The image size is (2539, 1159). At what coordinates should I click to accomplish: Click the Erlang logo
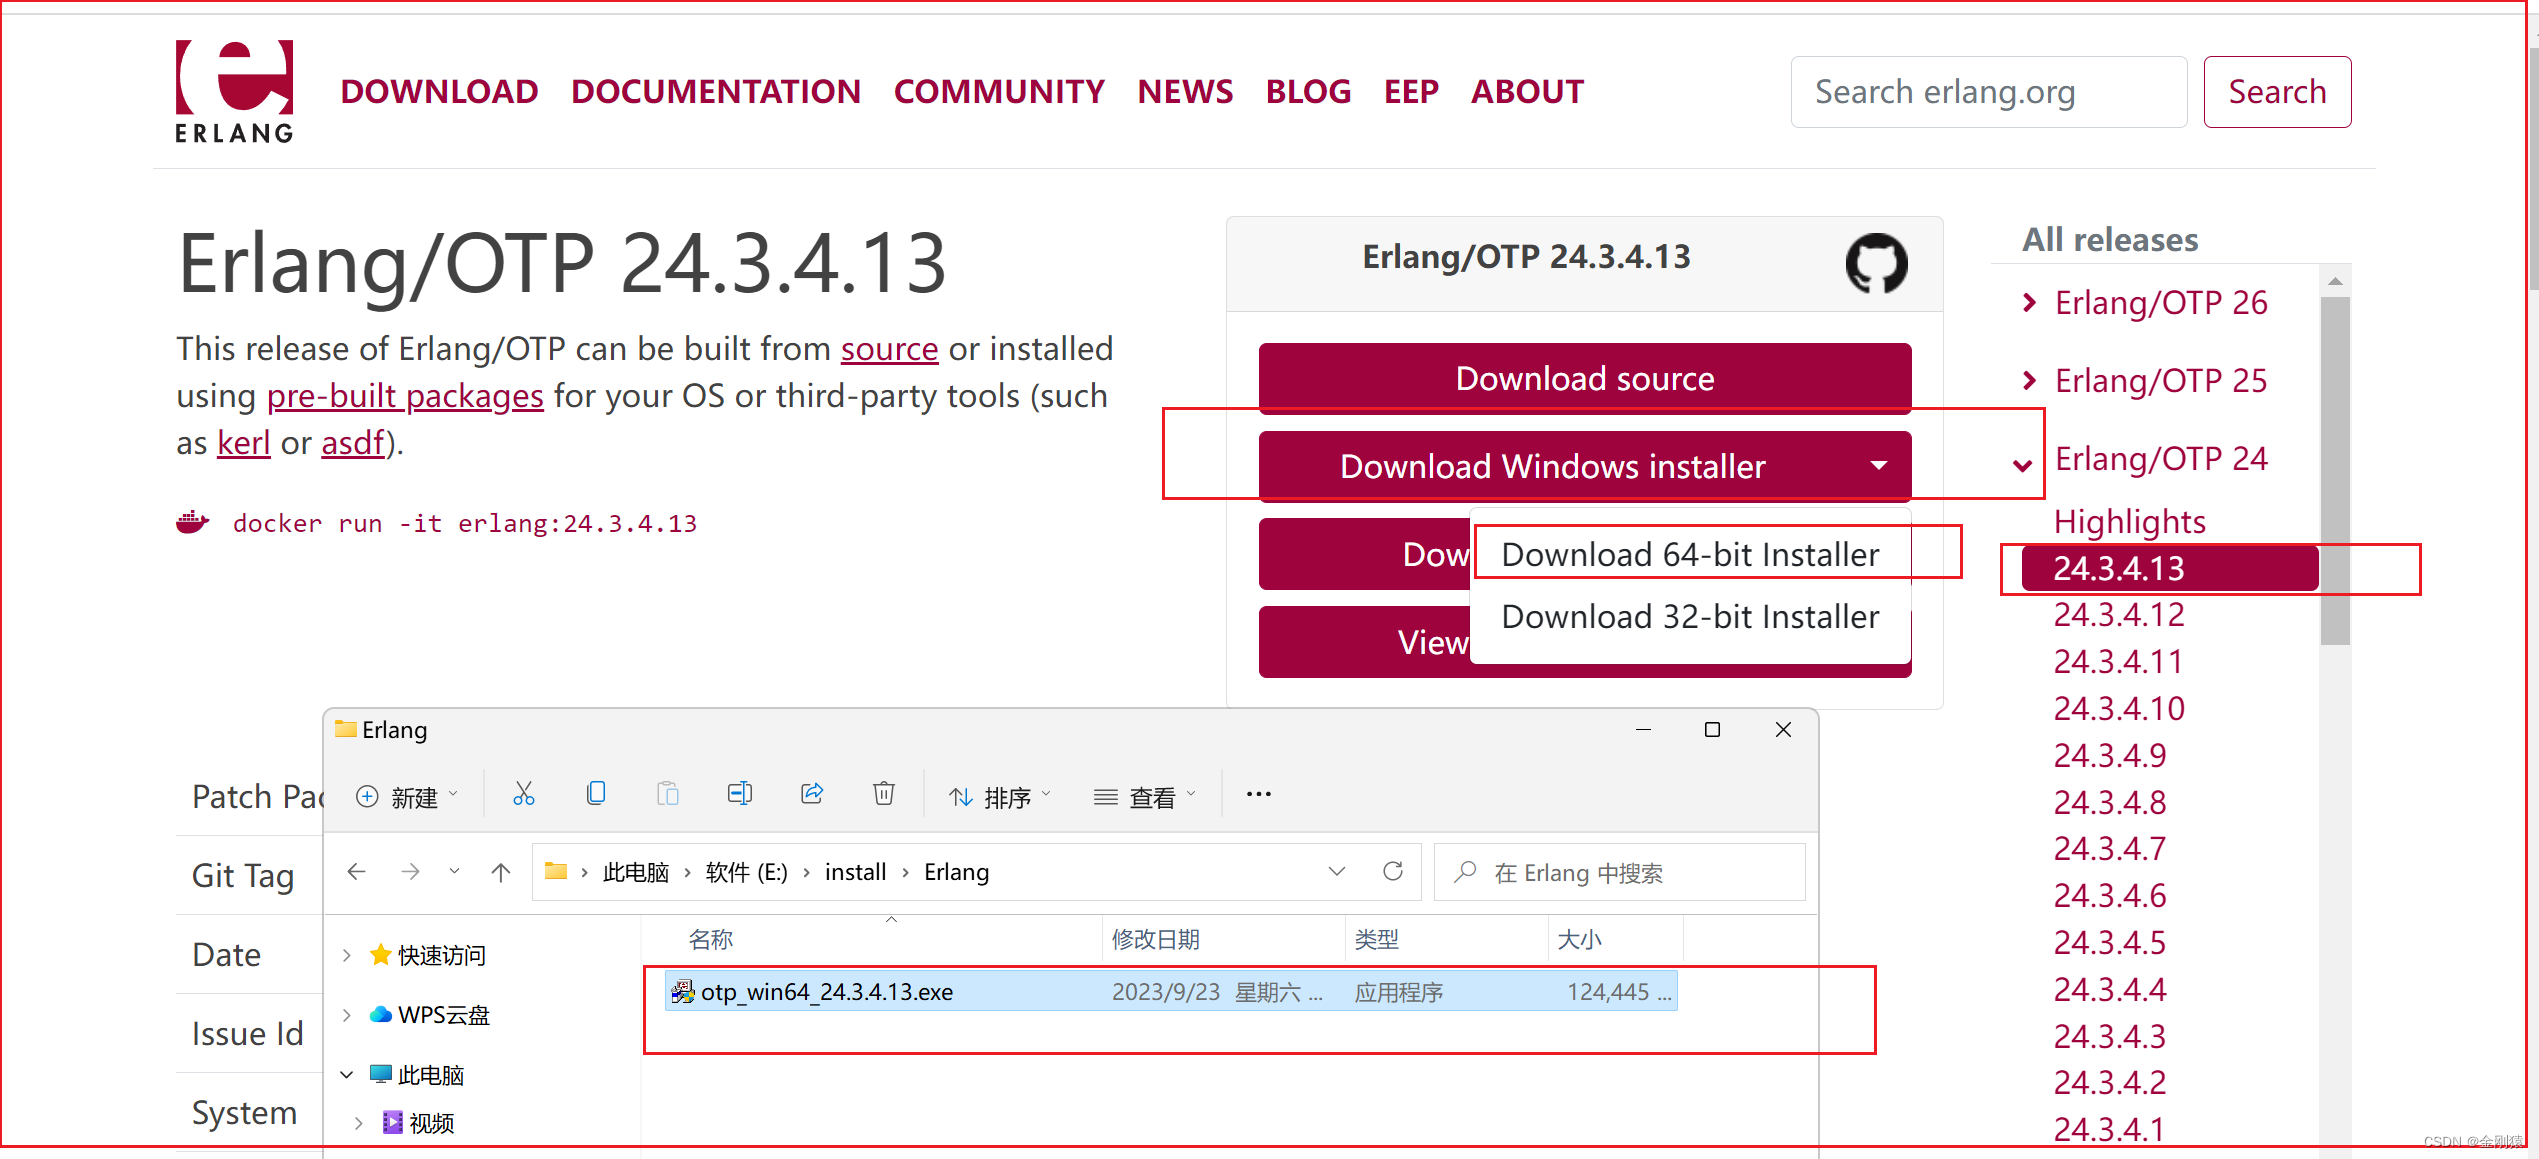(x=234, y=91)
